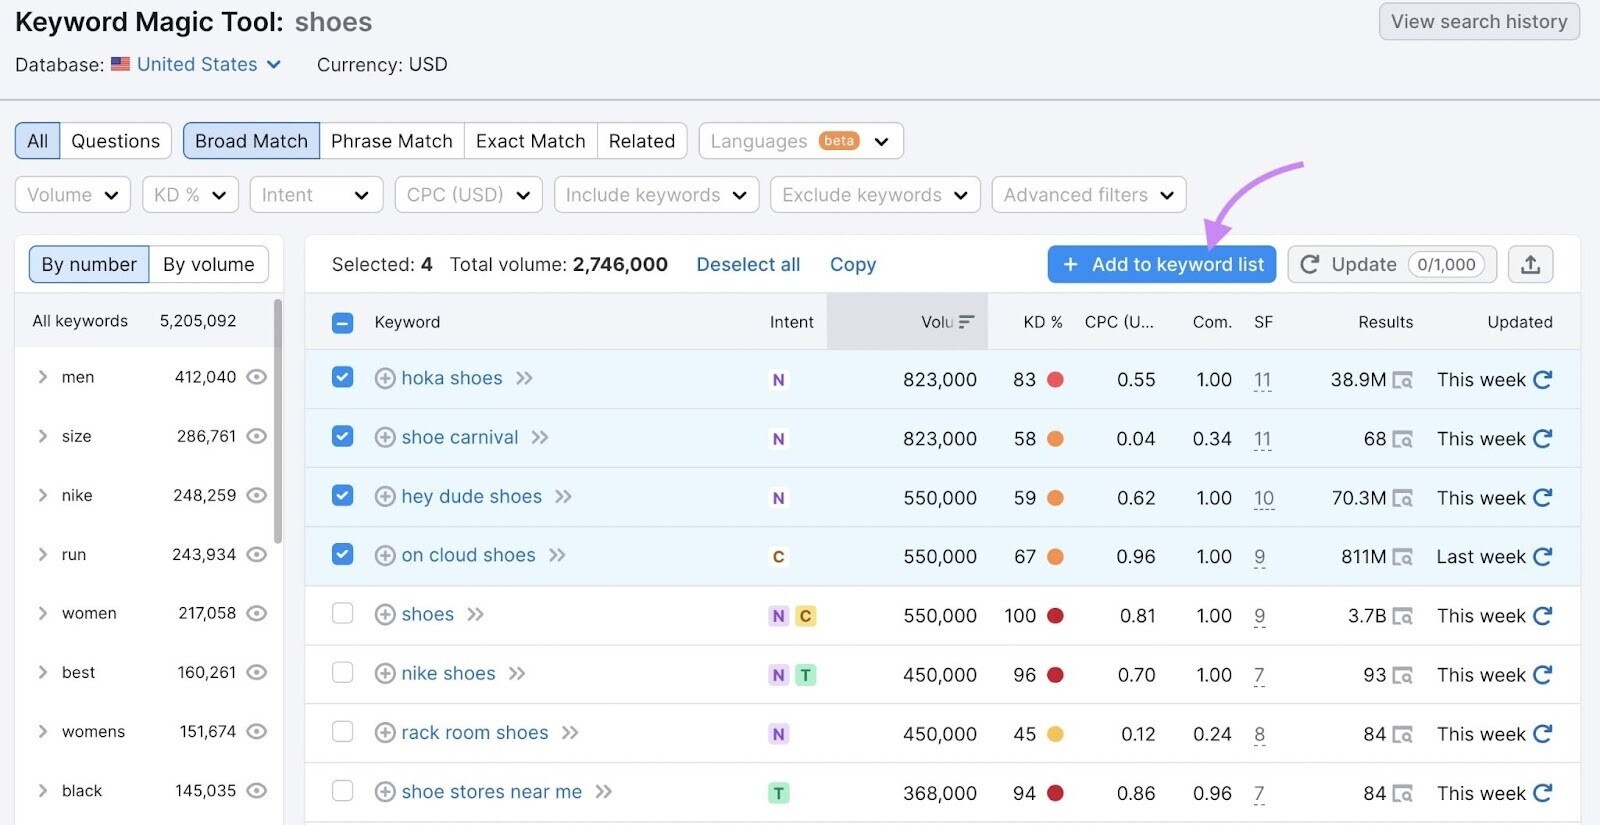Image resolution: width=1600 pixels, height=825 pixels.
Task: Click the Update button
Action: point(1392,265)
